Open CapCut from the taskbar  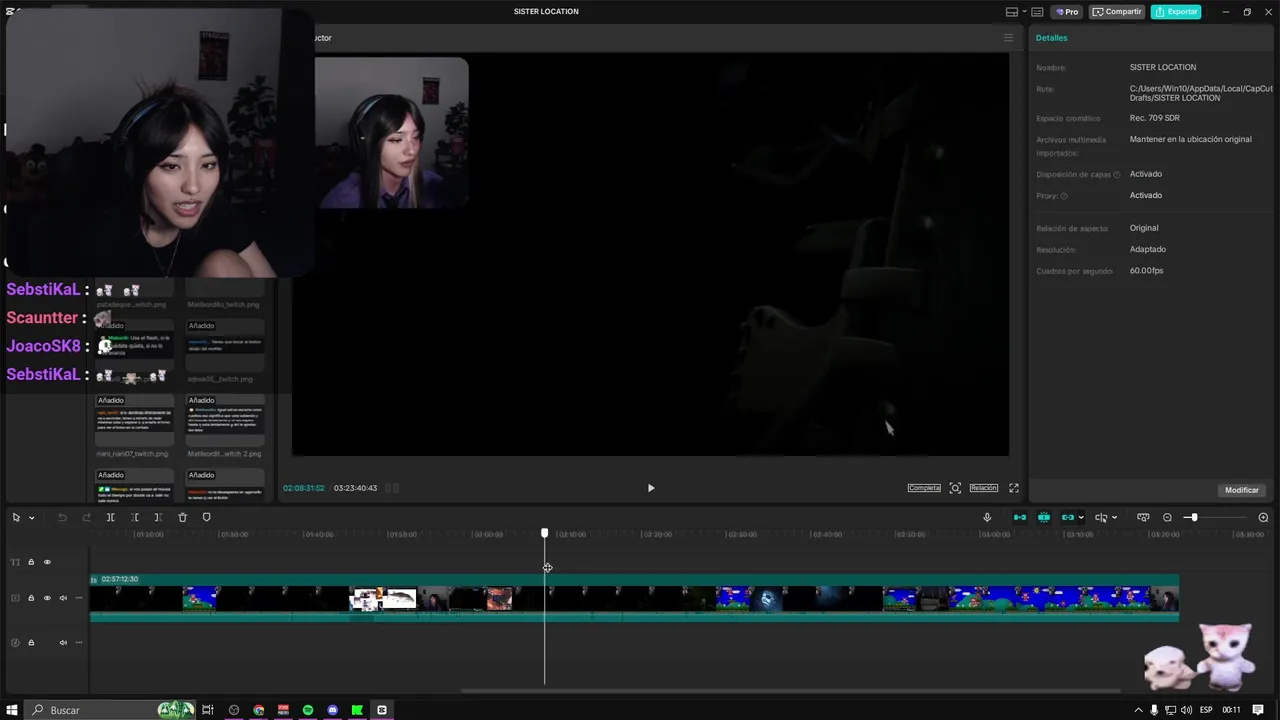coord(382,710)
